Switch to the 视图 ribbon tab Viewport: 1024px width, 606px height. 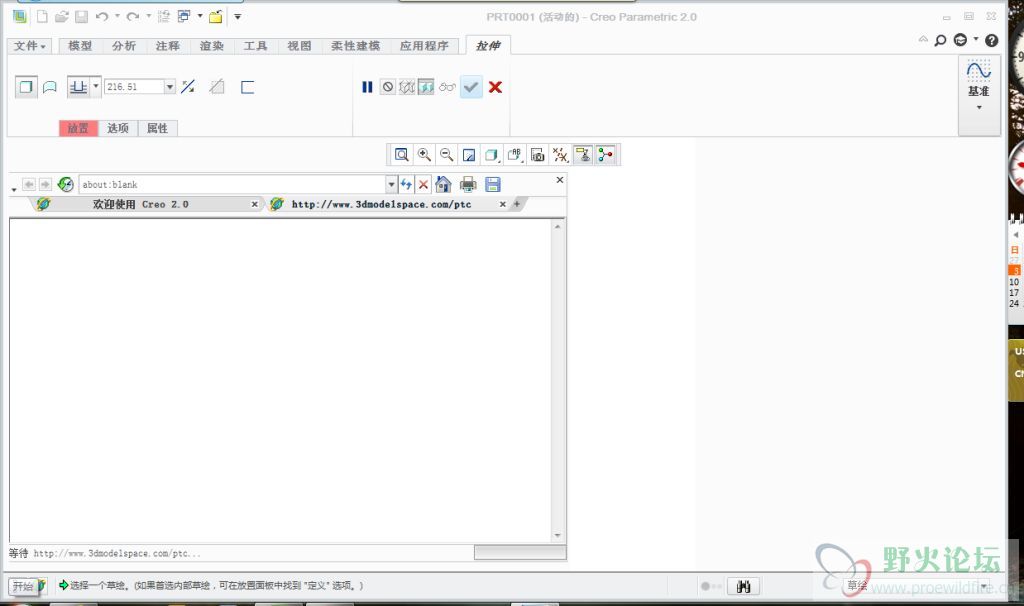(299, 46)
